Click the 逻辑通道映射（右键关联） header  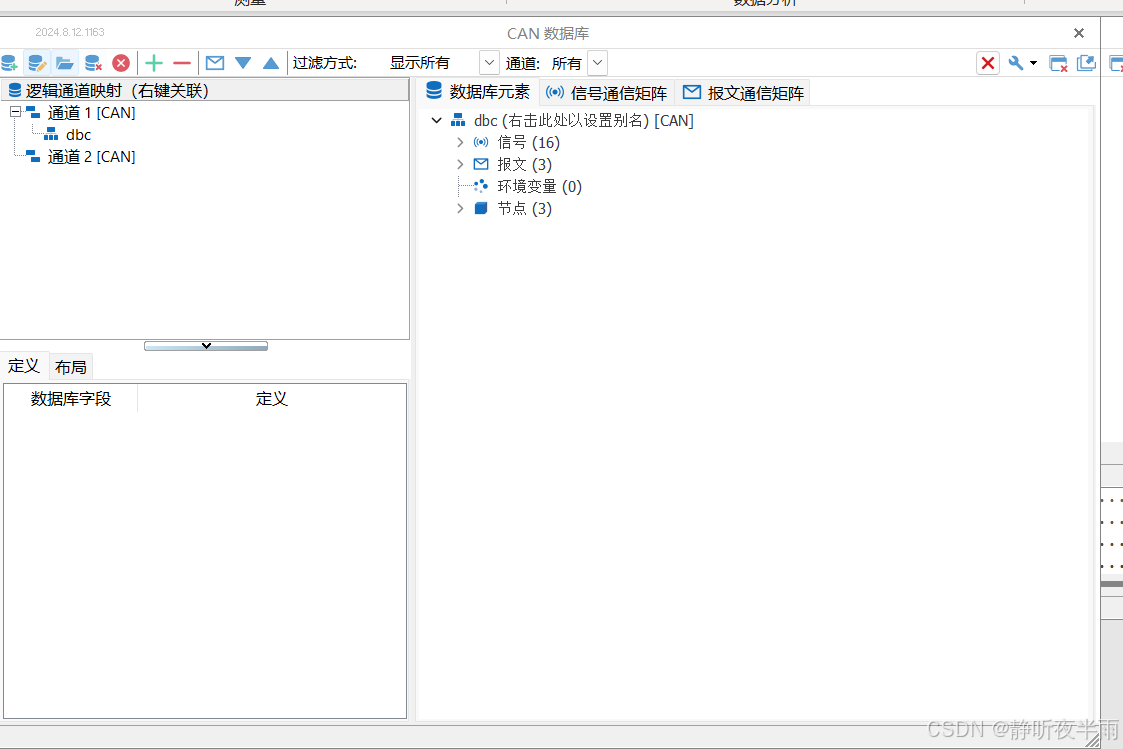205,90
